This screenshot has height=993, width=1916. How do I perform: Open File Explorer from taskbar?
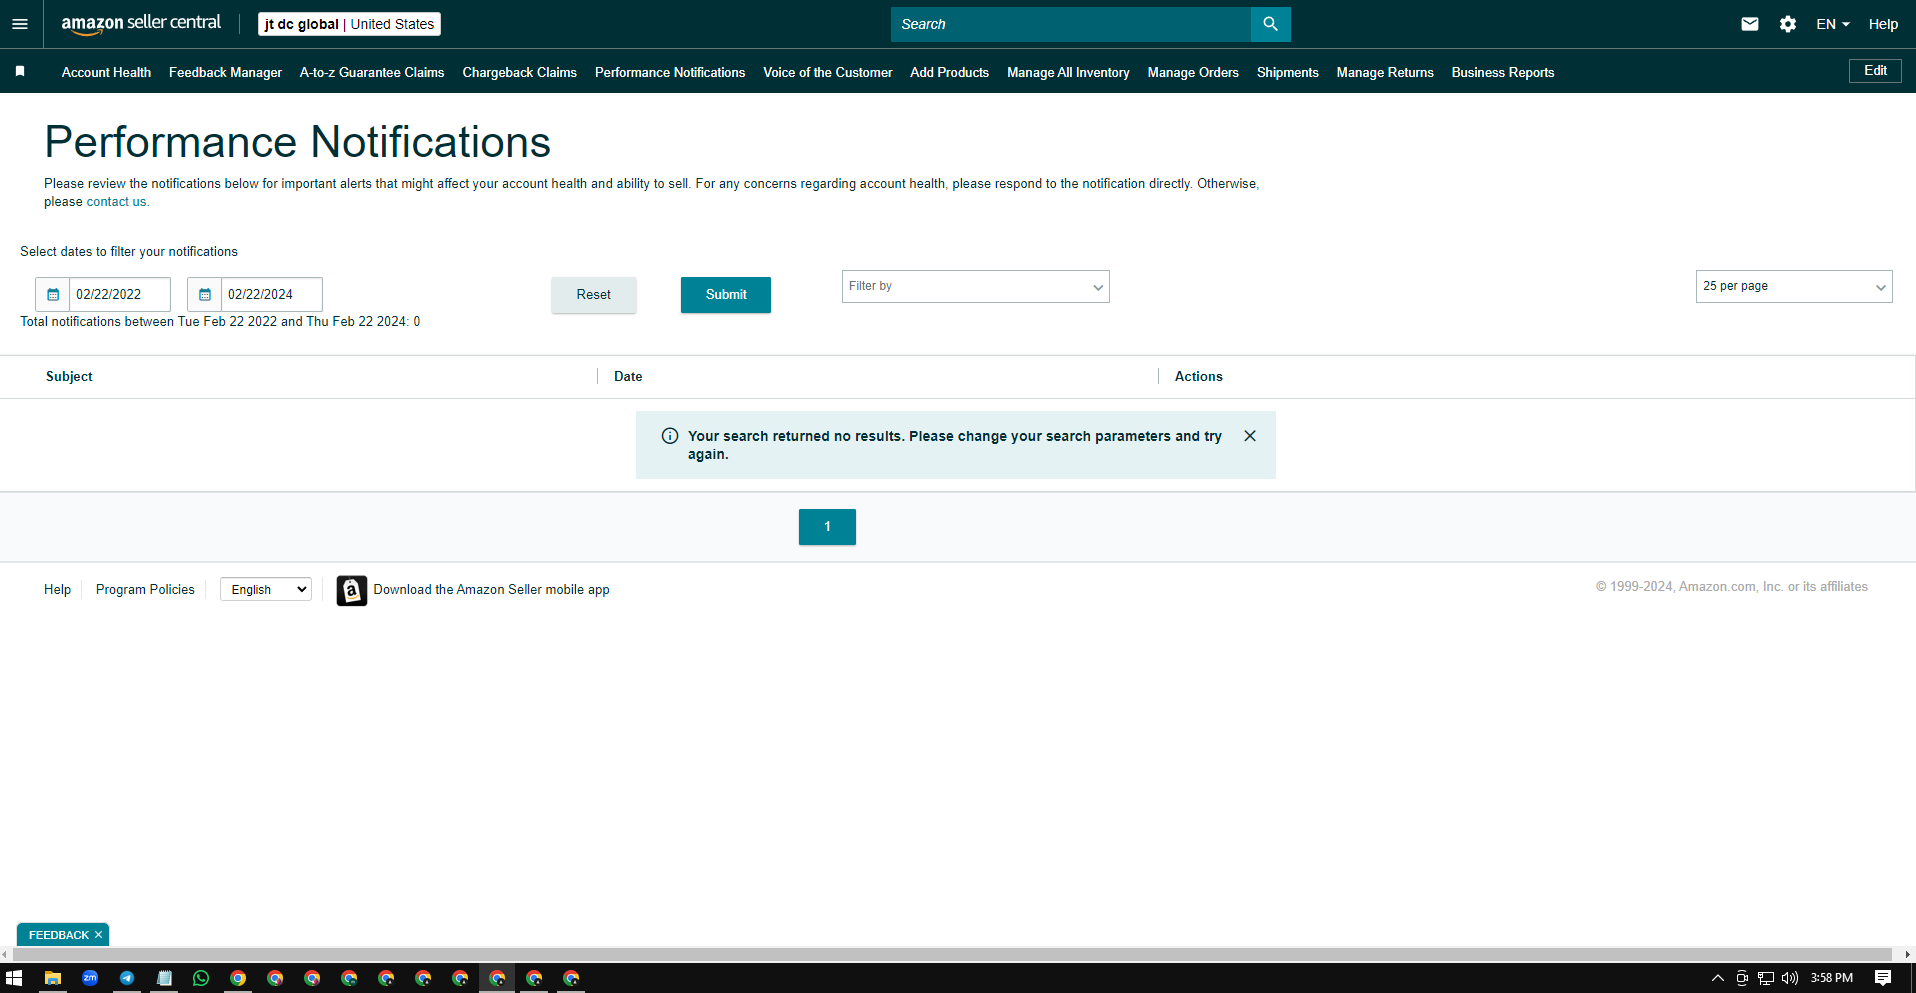[53, 978]
